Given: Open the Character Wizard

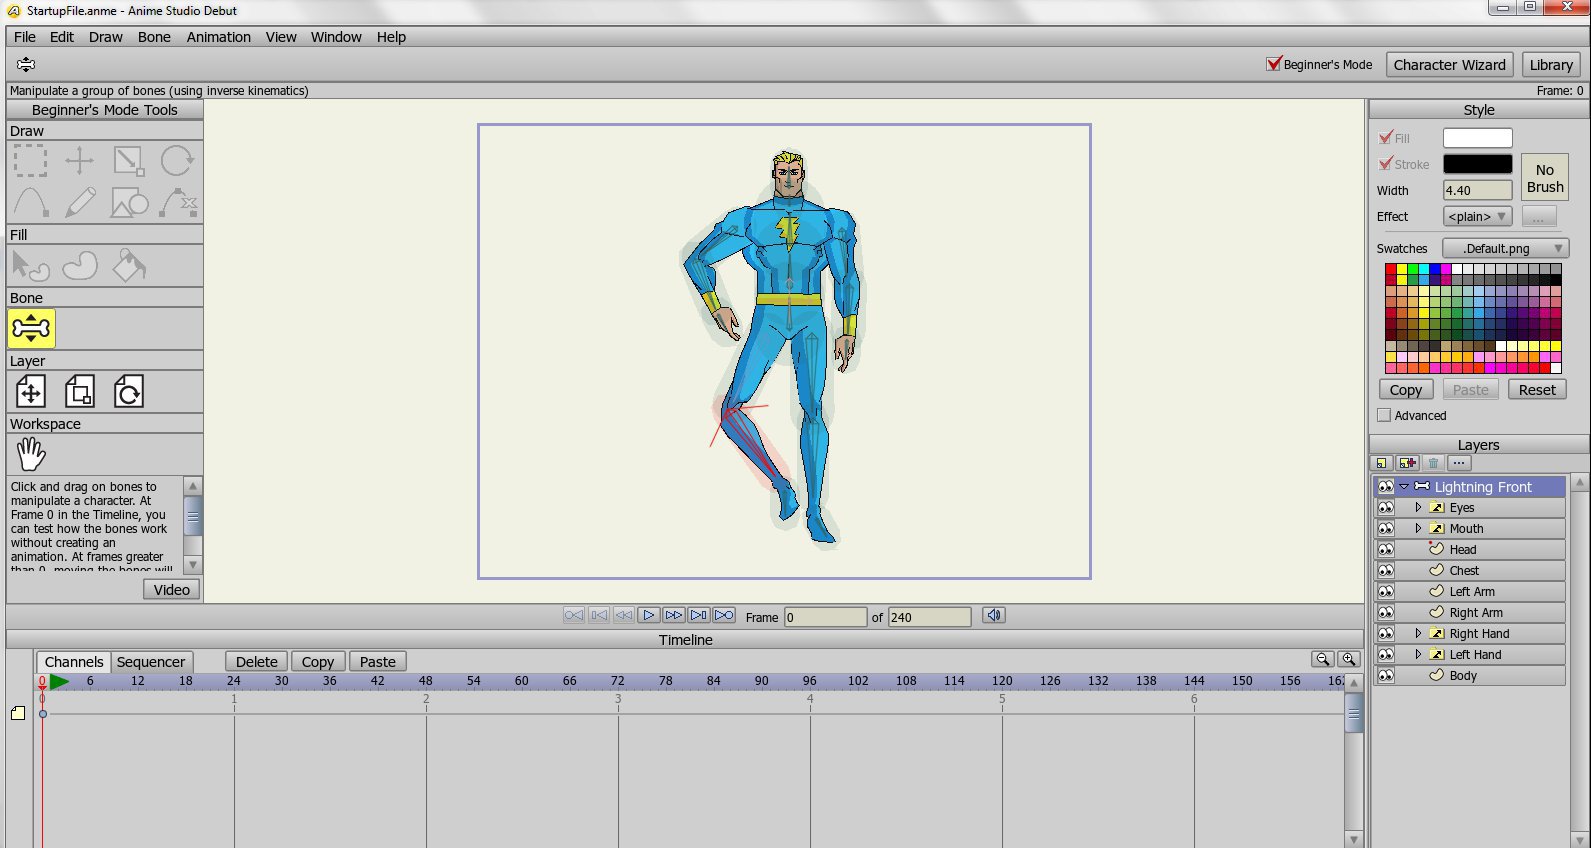Looking at the screenshot, I should click(1449, 65).
